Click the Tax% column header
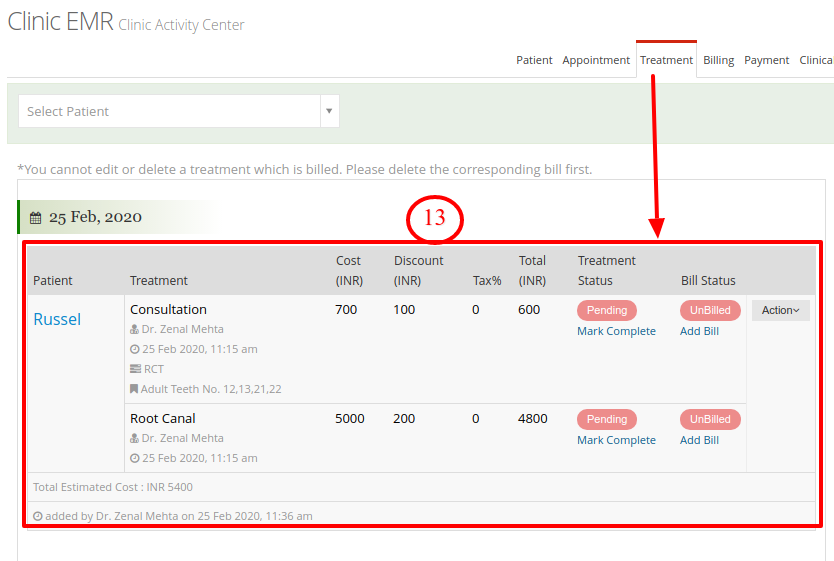The image size is (834, 561). pyautogui.click(x=487, y=281)
